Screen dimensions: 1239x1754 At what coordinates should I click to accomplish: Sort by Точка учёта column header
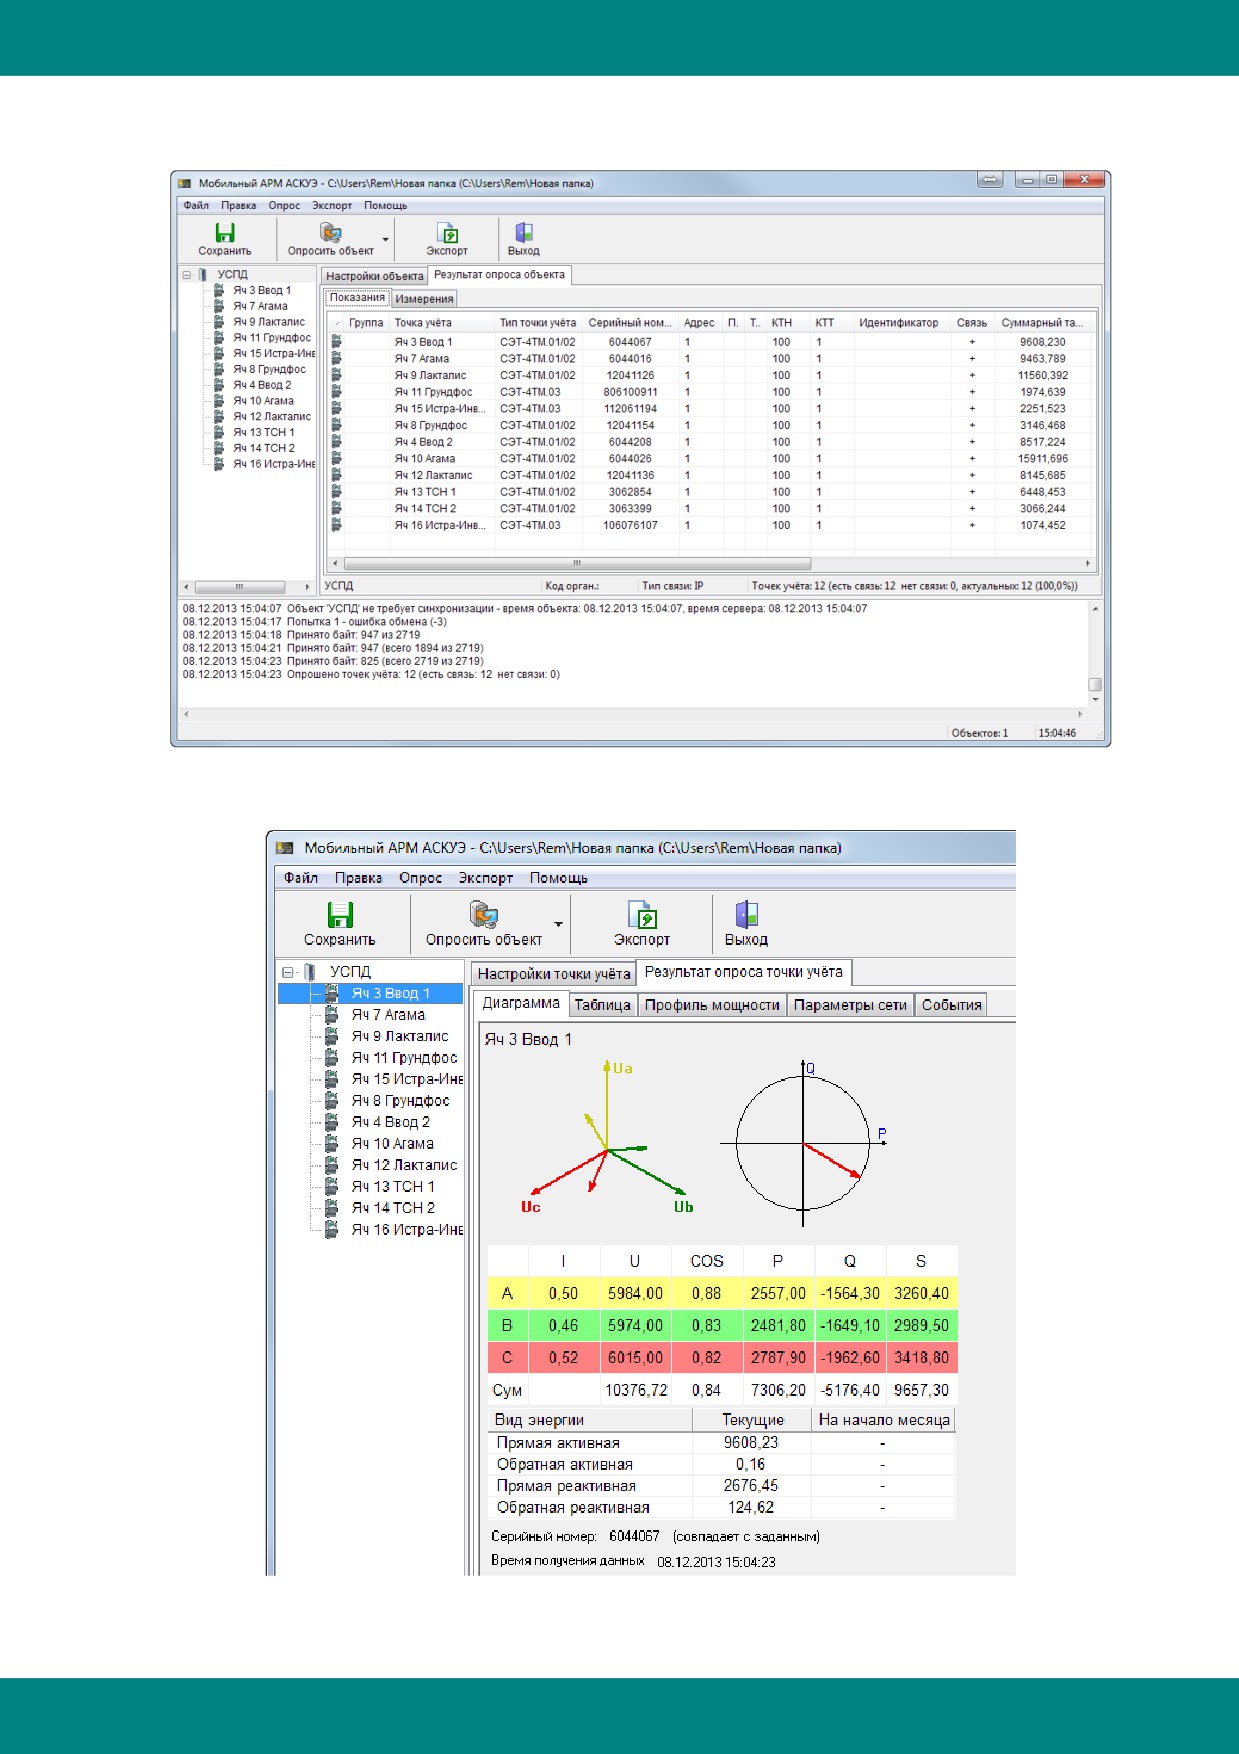[x=441, y=323]
